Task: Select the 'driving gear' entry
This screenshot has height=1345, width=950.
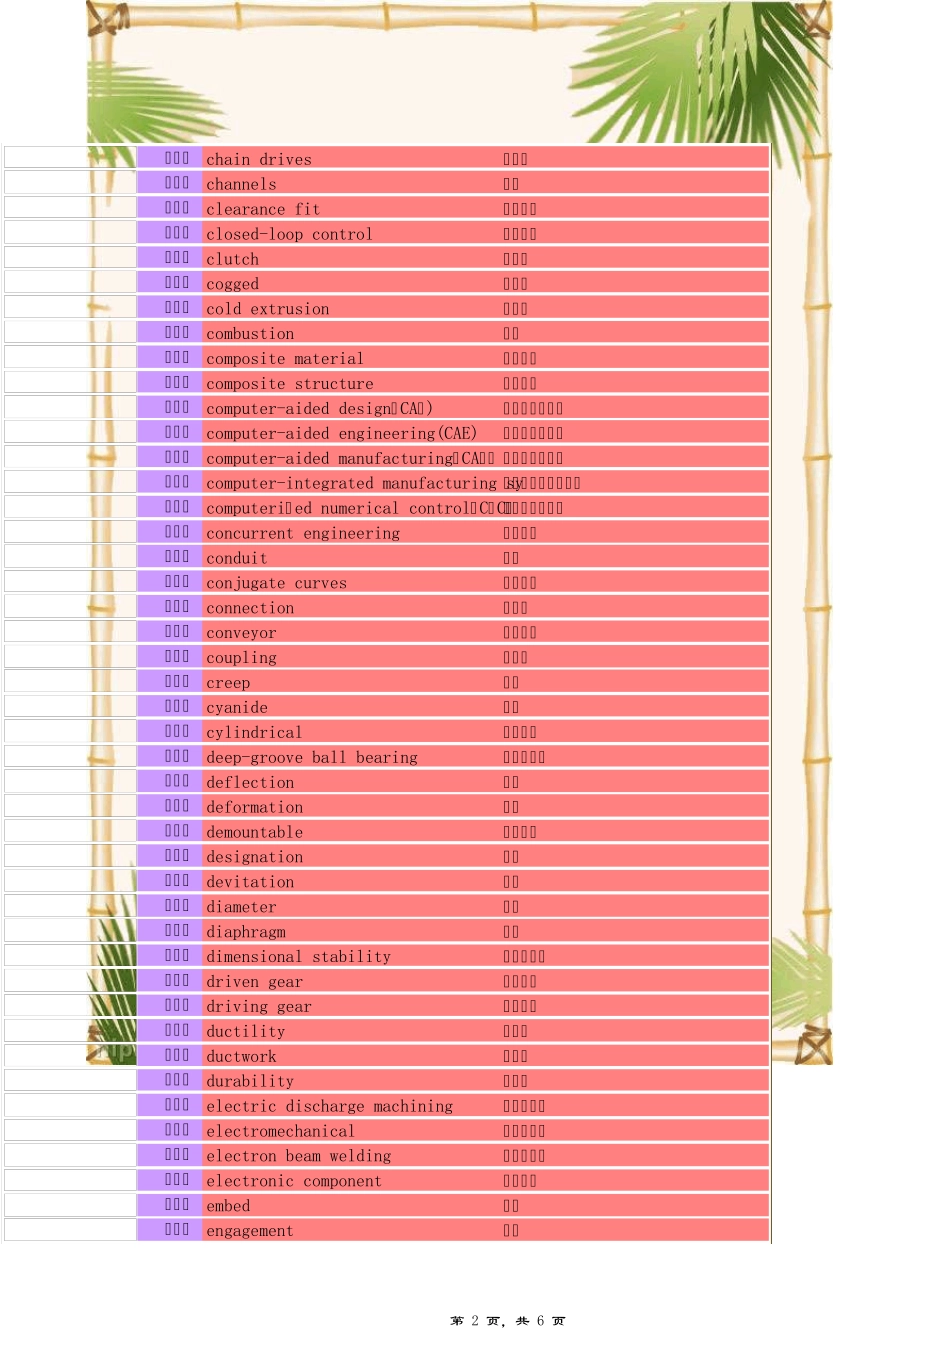Action: point(259,1006)
